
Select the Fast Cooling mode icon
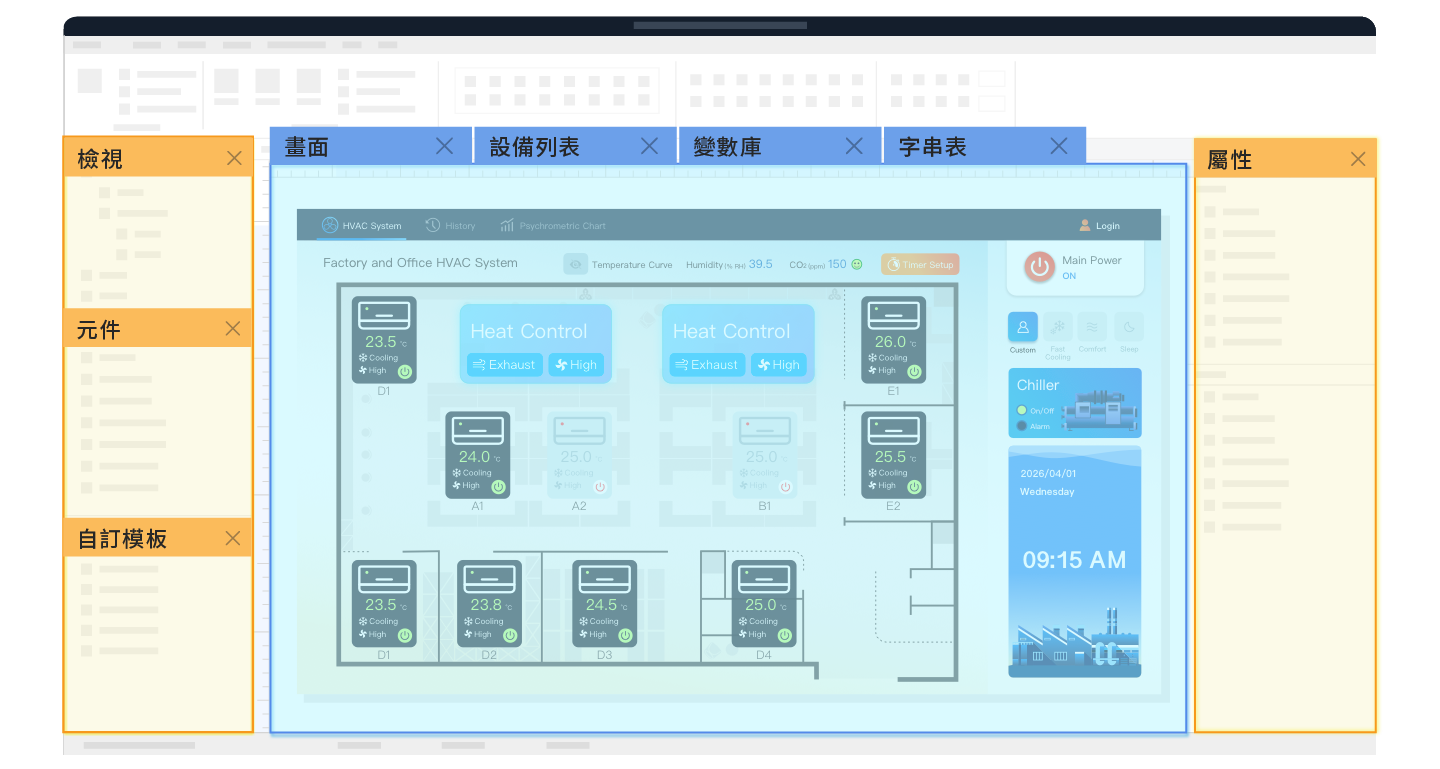(x=1058, y=327)
